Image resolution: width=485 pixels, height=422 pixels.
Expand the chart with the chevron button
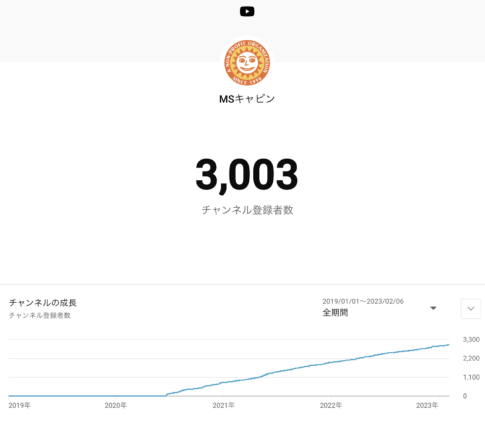click(x=471, y=309)
